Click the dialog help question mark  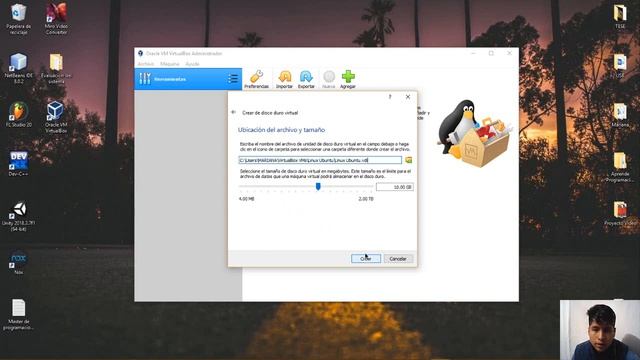[390, 97]
